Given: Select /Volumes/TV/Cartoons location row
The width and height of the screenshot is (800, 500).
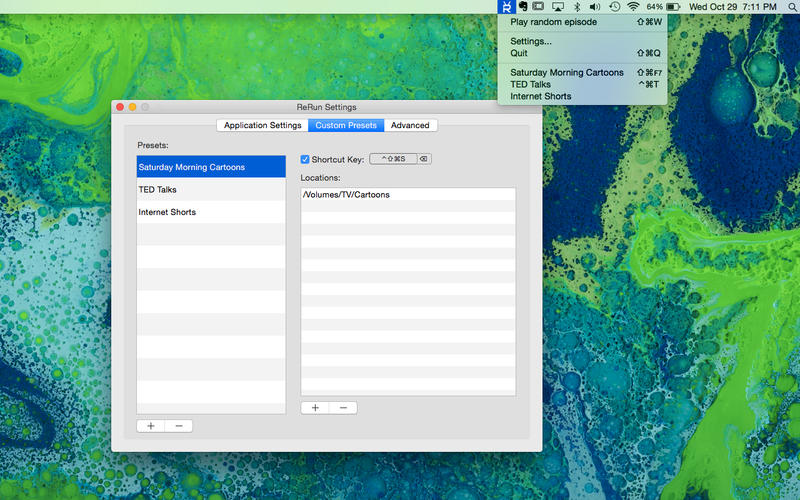Looking at the screenshot, I should (x=408, y=194).
